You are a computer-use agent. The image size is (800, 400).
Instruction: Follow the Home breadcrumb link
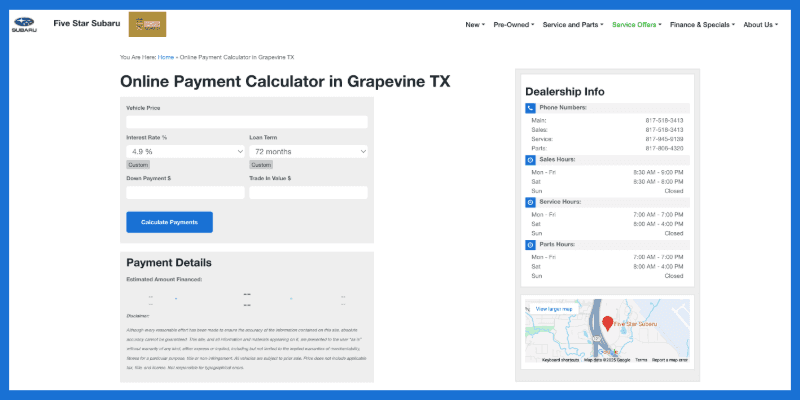(166, 57)
